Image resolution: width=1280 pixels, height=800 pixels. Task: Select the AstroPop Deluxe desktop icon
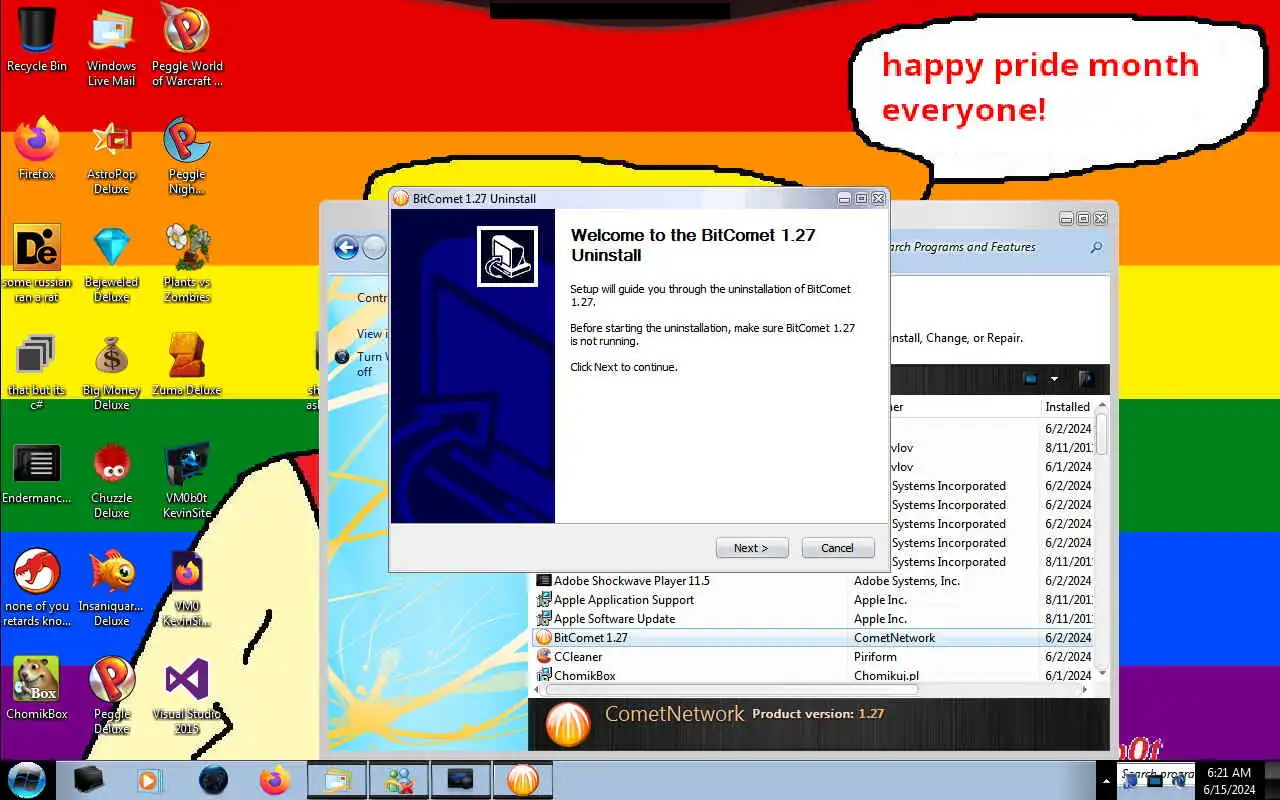click(x=111, y=155)
